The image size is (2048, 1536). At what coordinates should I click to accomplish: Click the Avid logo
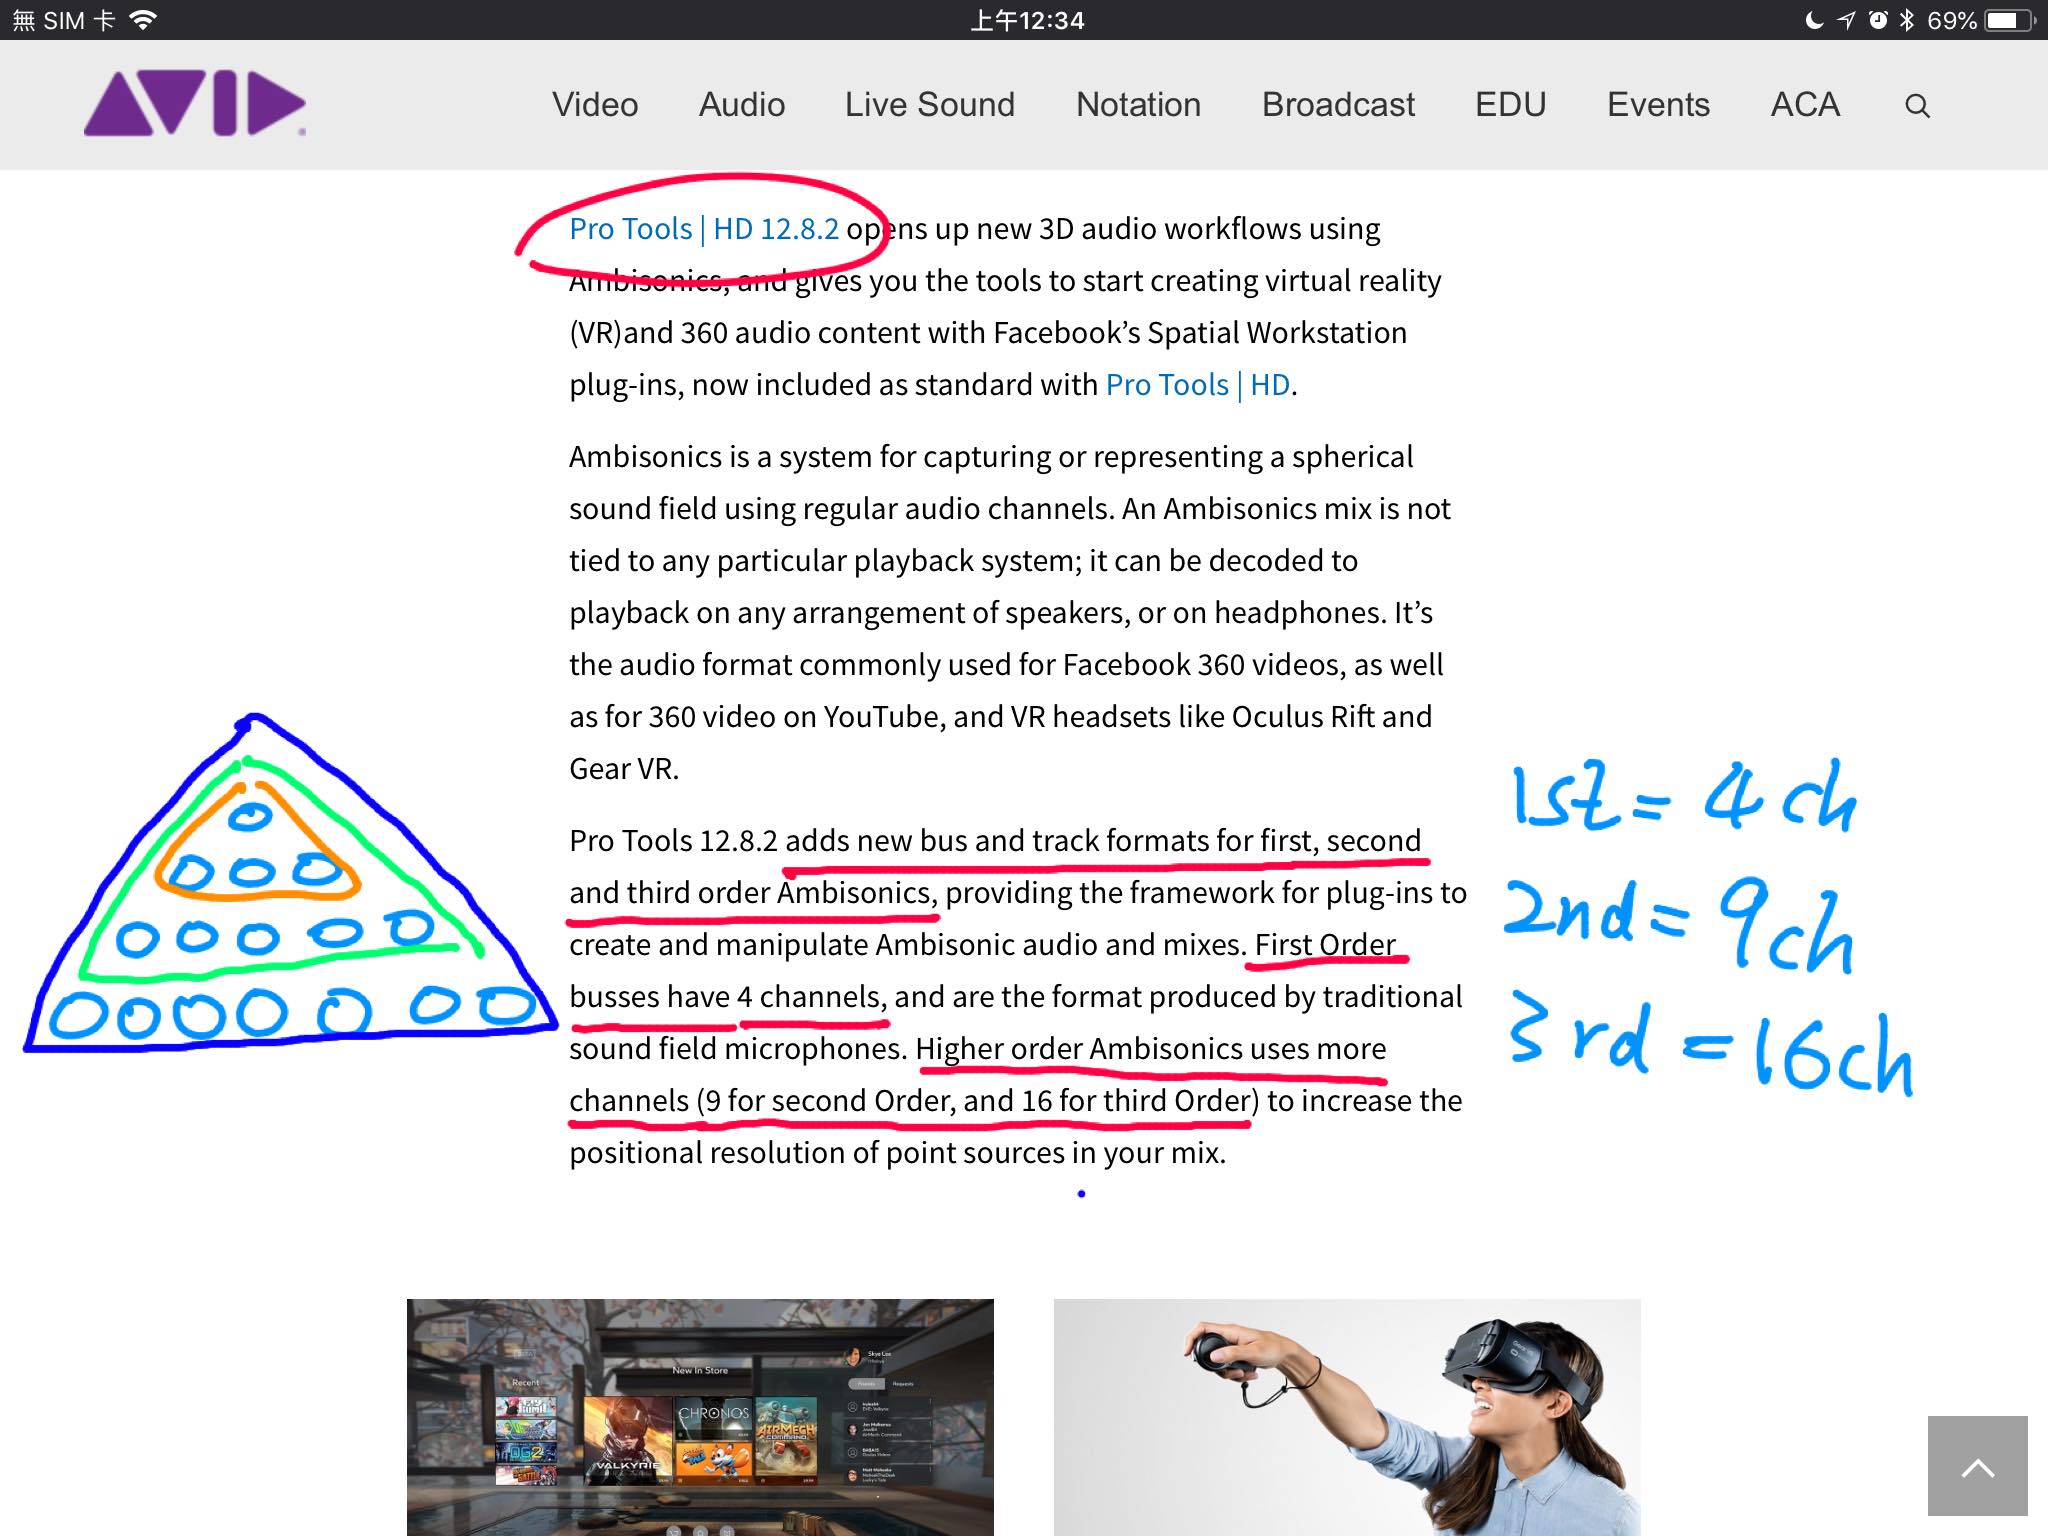[x=195, y=103]
